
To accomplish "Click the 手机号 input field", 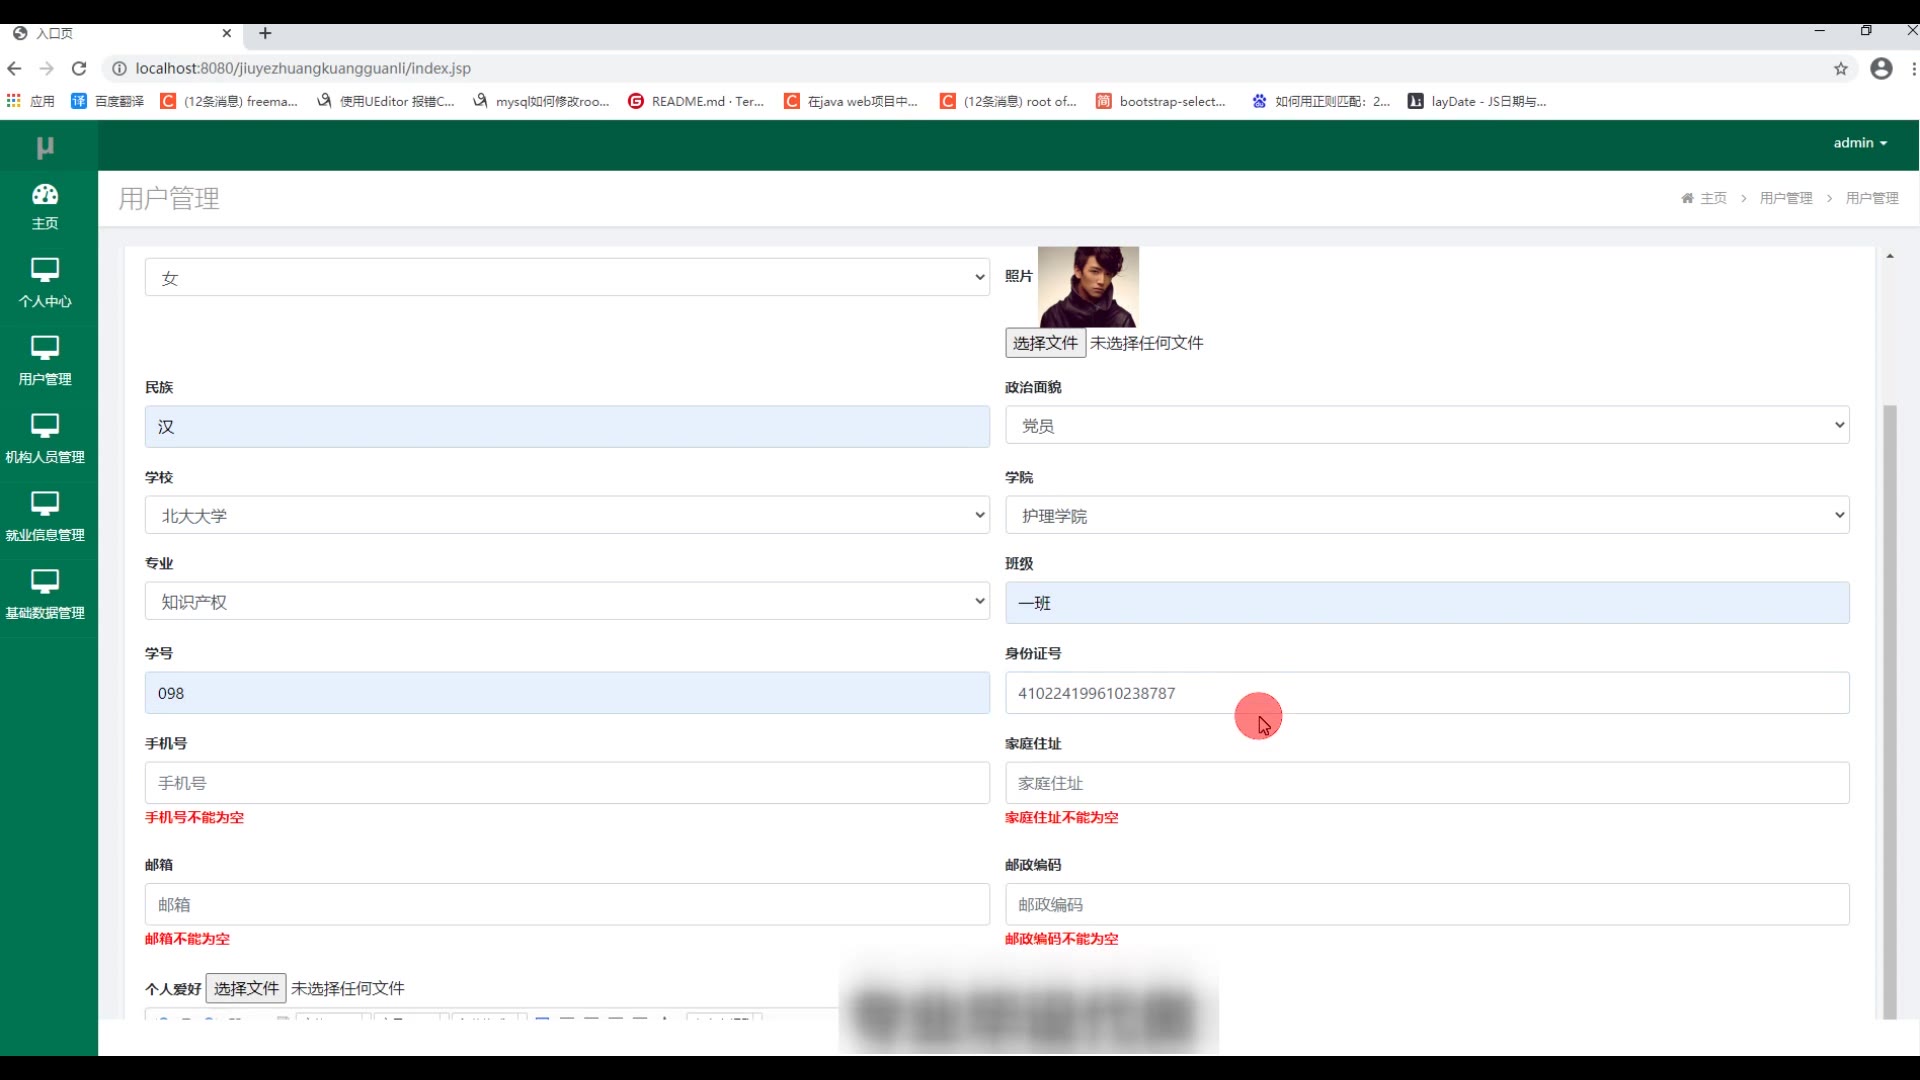I will point(567,783).
